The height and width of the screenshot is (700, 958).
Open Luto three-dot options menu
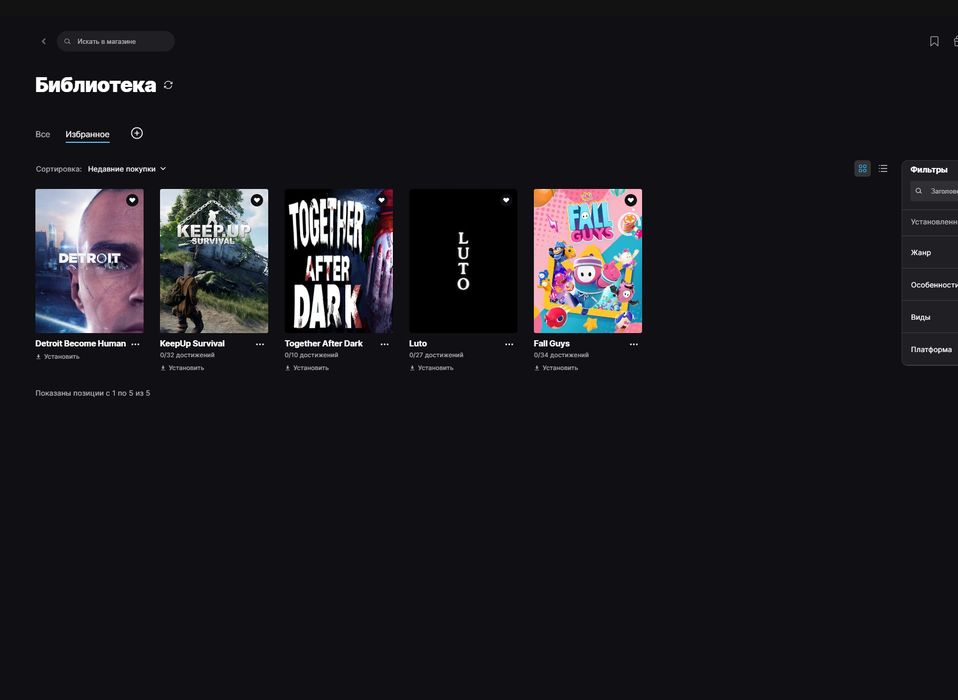pyautogui.click(x=510, y=344)
